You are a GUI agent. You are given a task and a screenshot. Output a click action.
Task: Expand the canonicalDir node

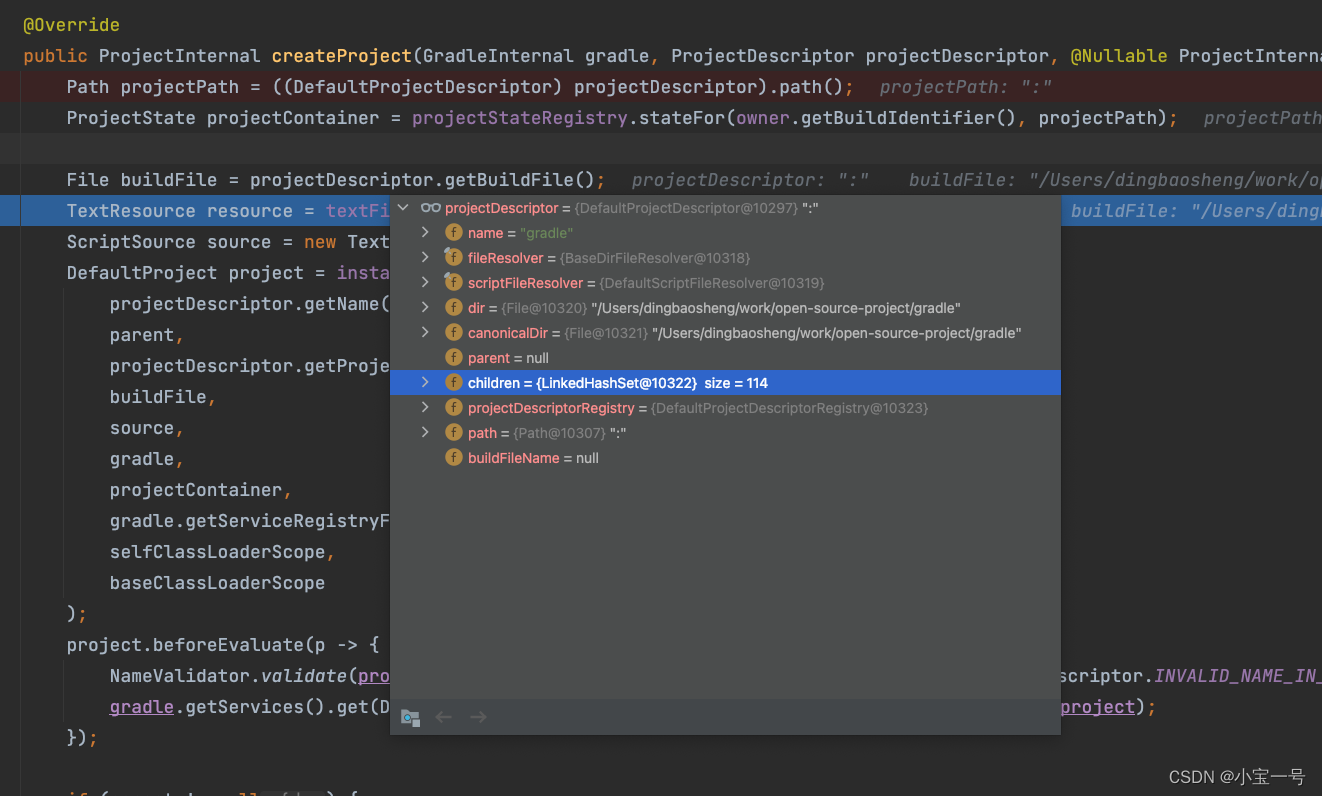(425, 332)
